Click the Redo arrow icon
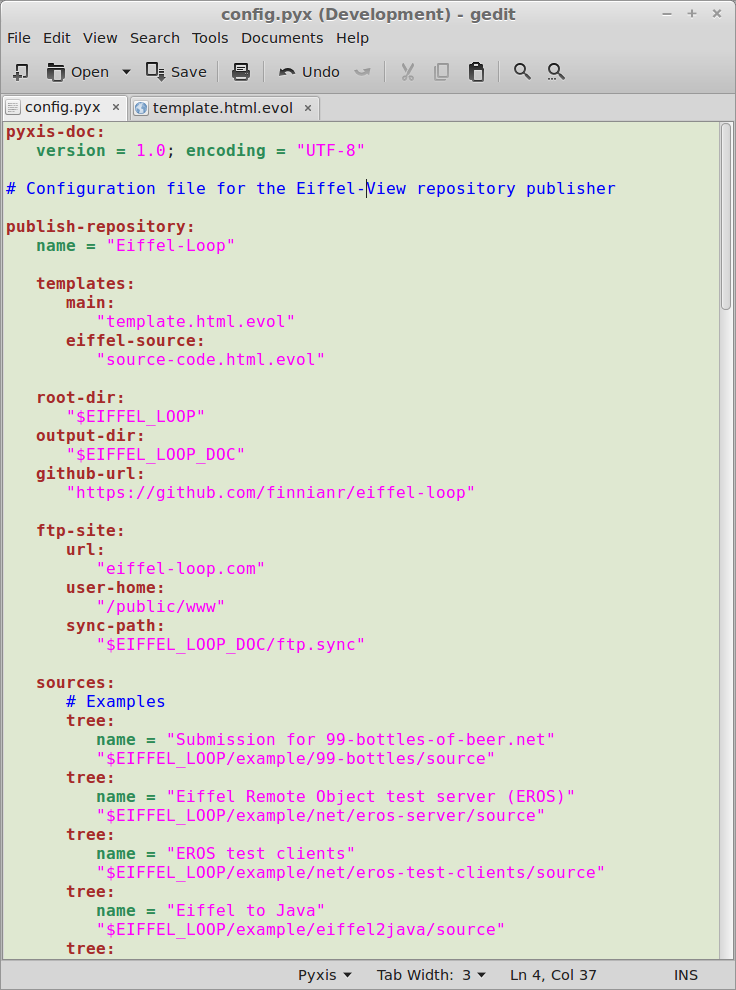 [363, 72]
